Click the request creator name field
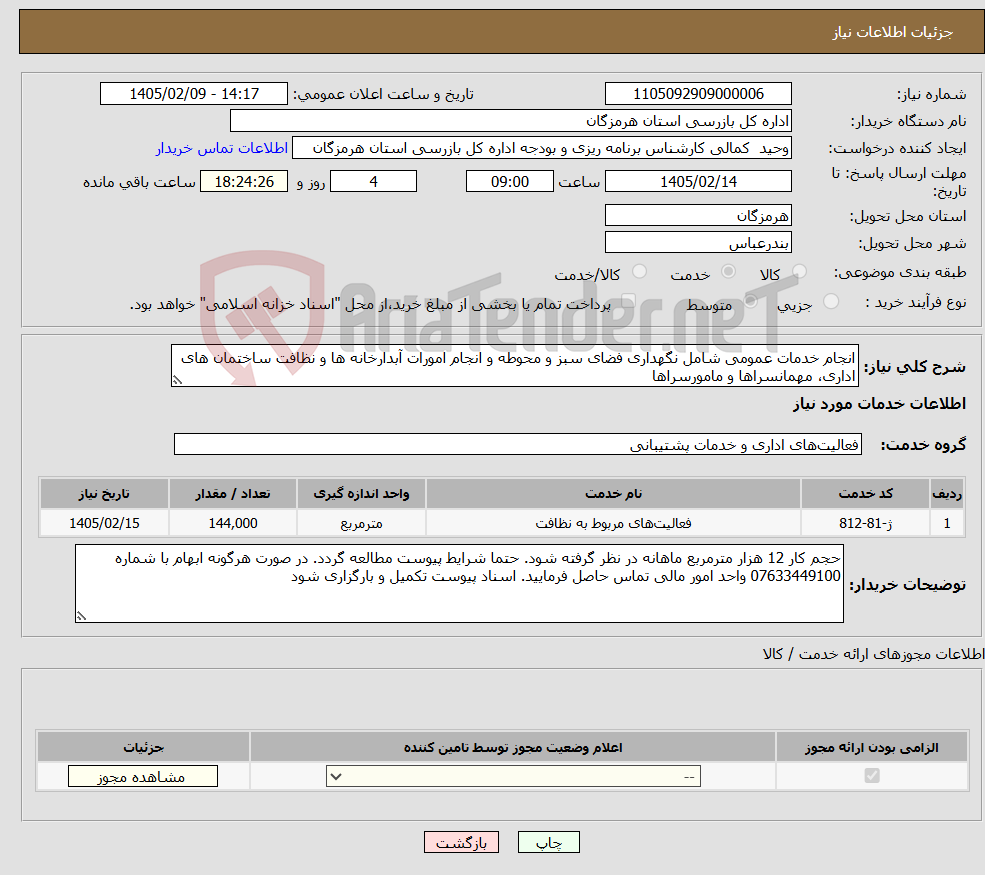Viewport: 985px width, 875px height. coord(541,148)
